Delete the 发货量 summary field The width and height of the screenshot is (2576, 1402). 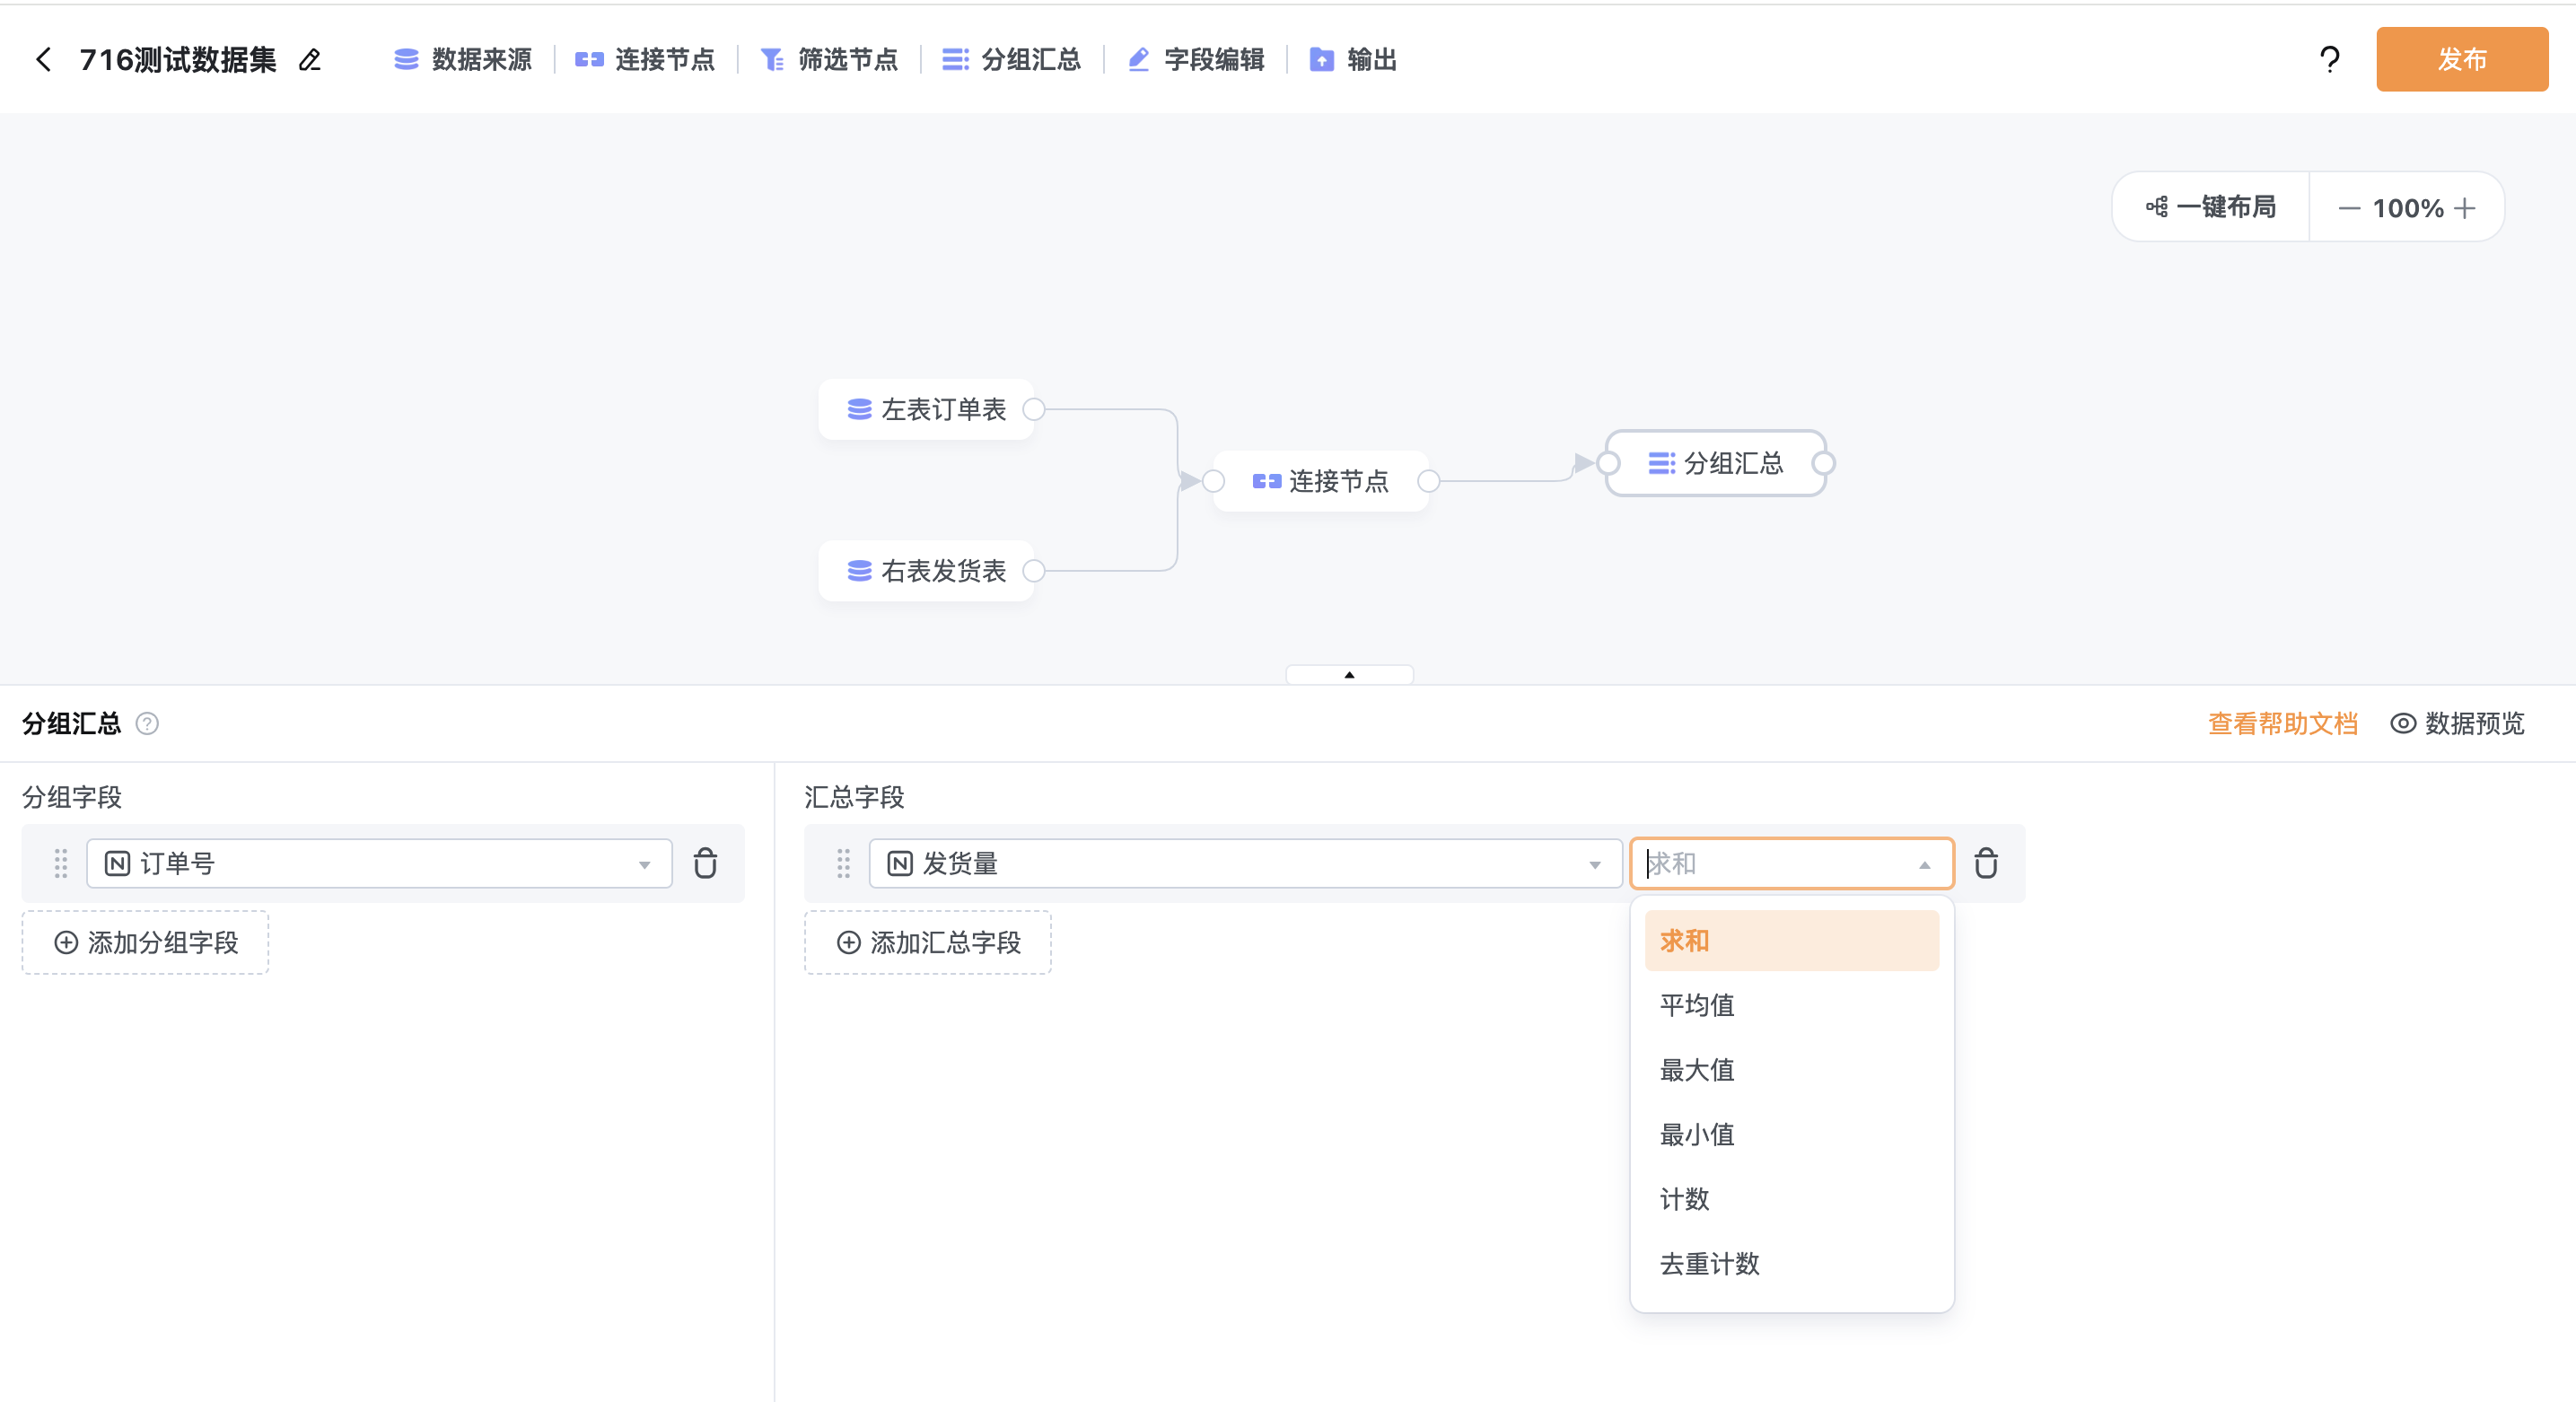click(x=1986, y=863)
